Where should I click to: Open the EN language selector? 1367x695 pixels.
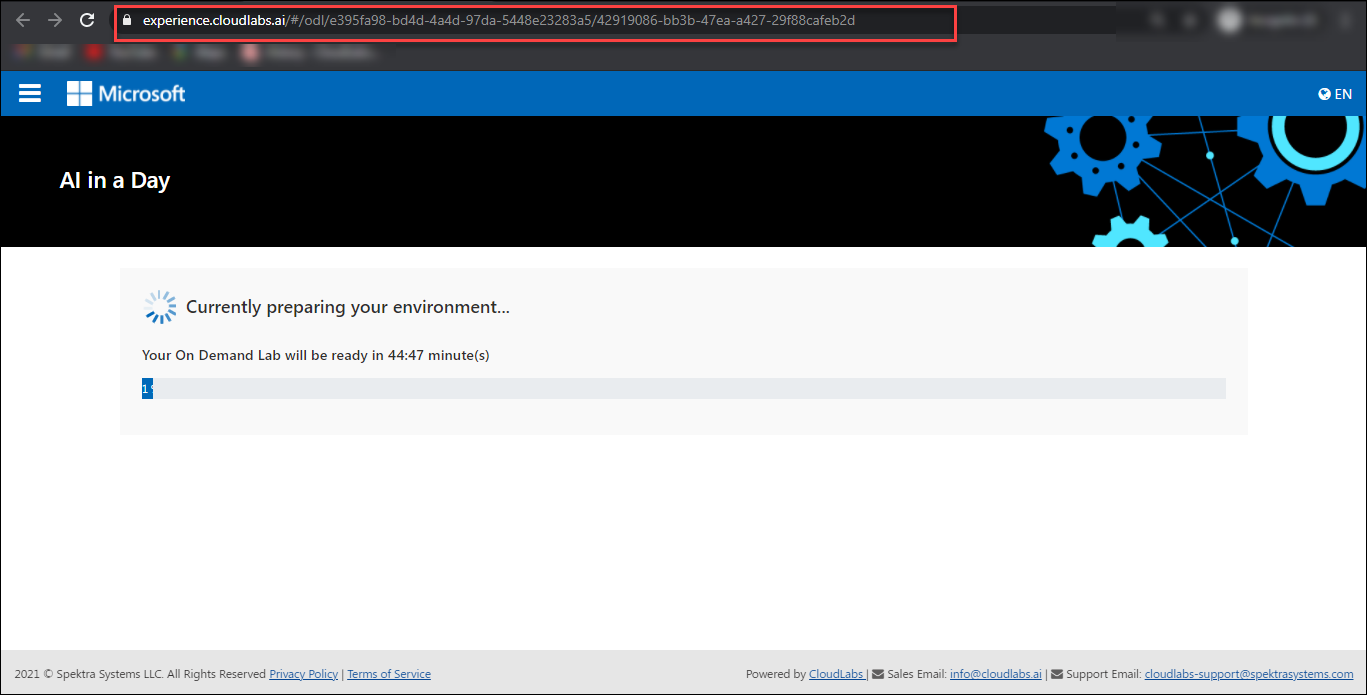point(1335,94)
